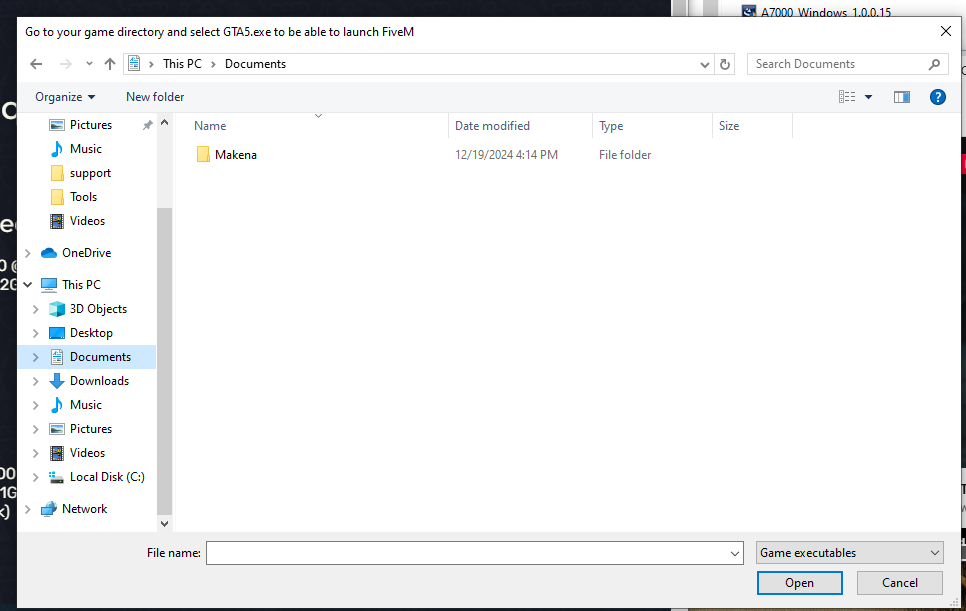966x611 pixels.
Task: Click the forward navigation arrow
Action: click(66, 64)
